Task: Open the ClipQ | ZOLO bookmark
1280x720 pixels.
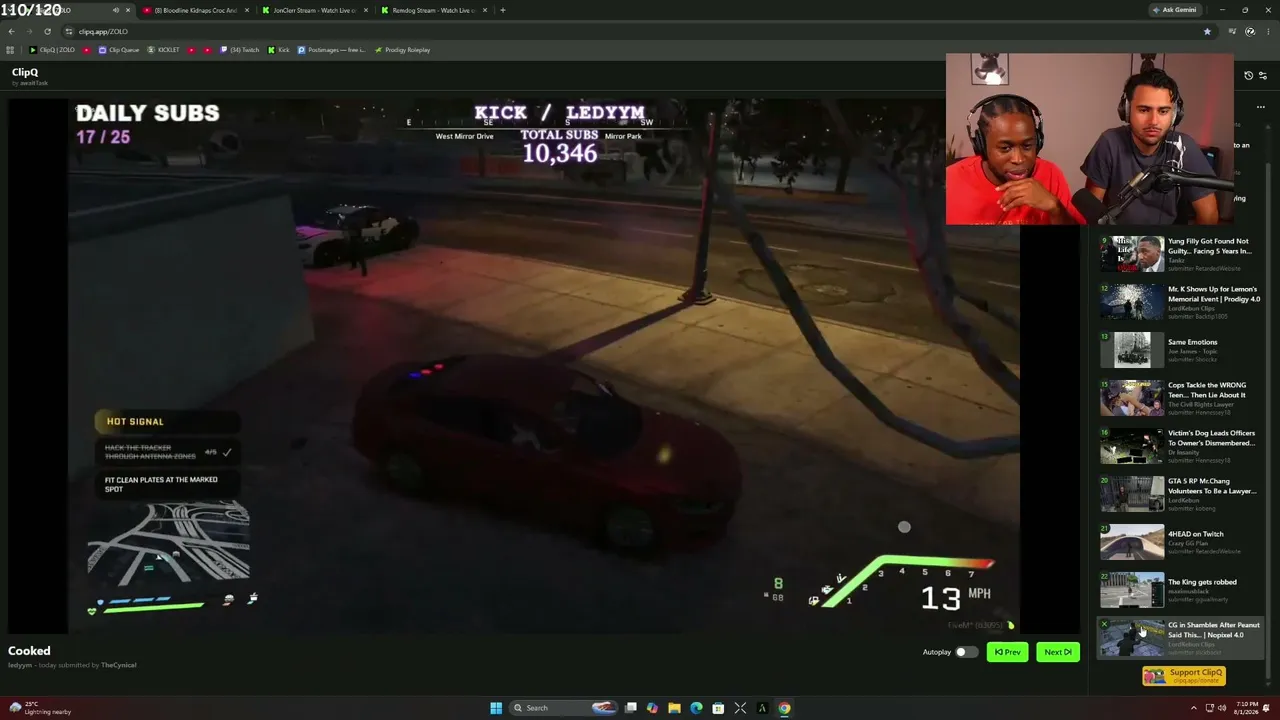Action: pos(52,50)
